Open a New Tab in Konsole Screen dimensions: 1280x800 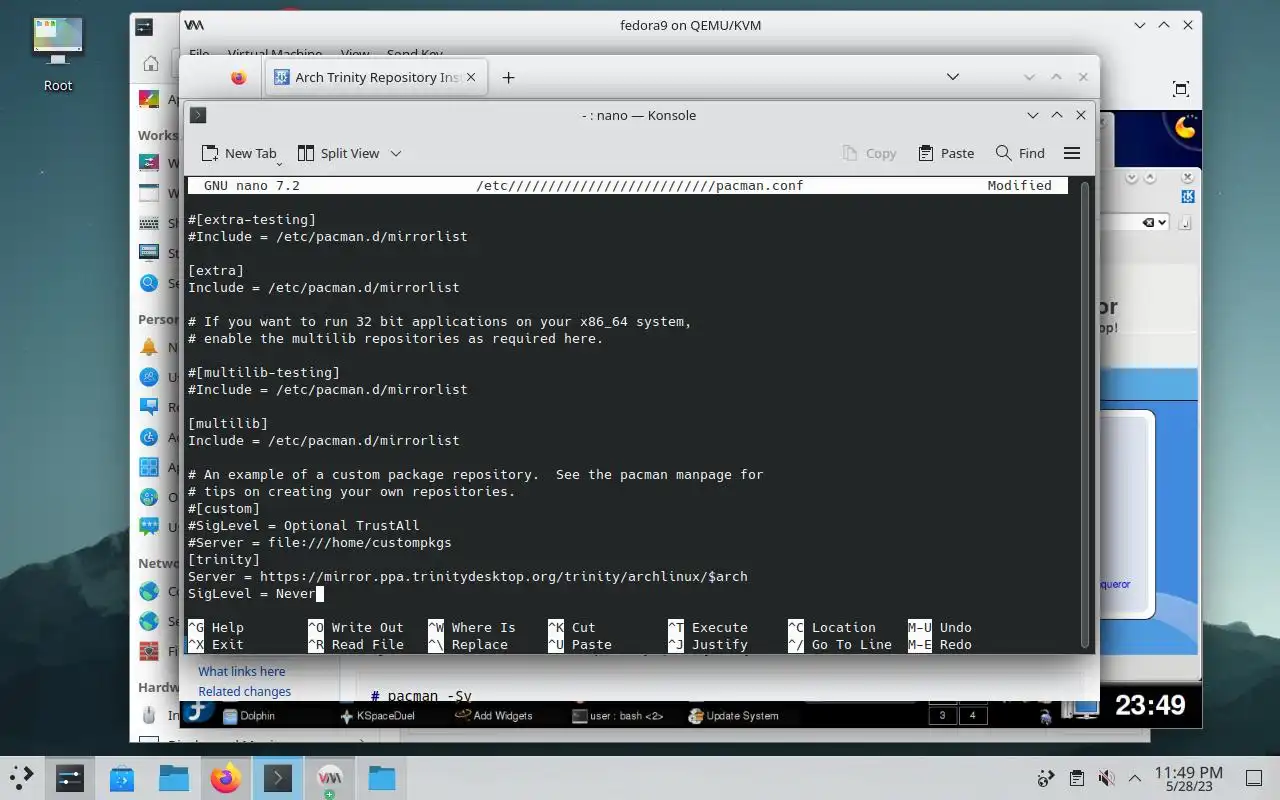(x=238, y=153)
